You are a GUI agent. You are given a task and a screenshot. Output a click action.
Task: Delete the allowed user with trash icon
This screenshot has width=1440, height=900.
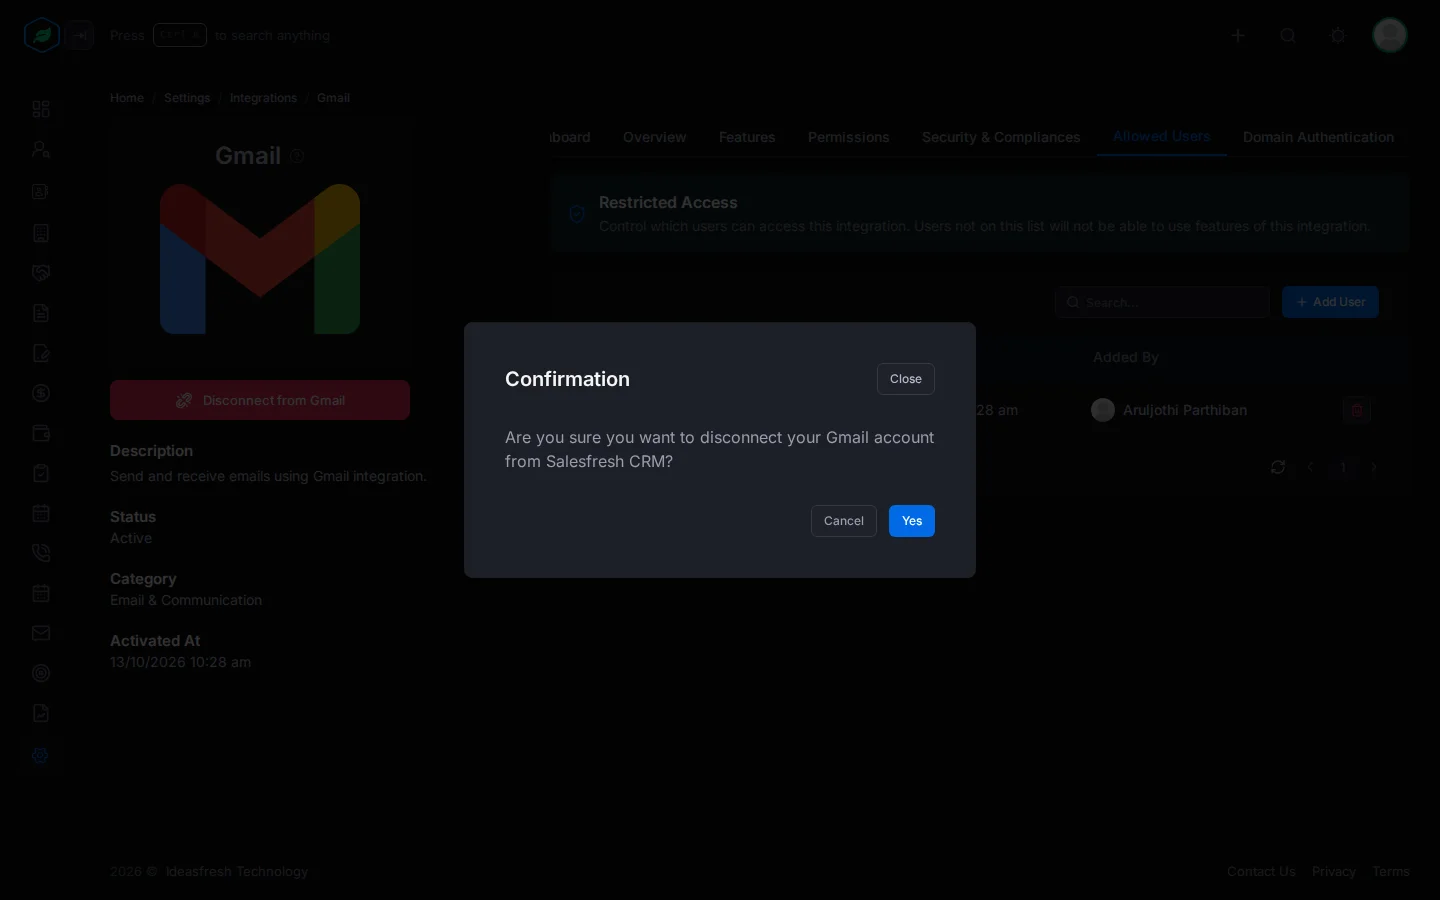point(1357,410)
